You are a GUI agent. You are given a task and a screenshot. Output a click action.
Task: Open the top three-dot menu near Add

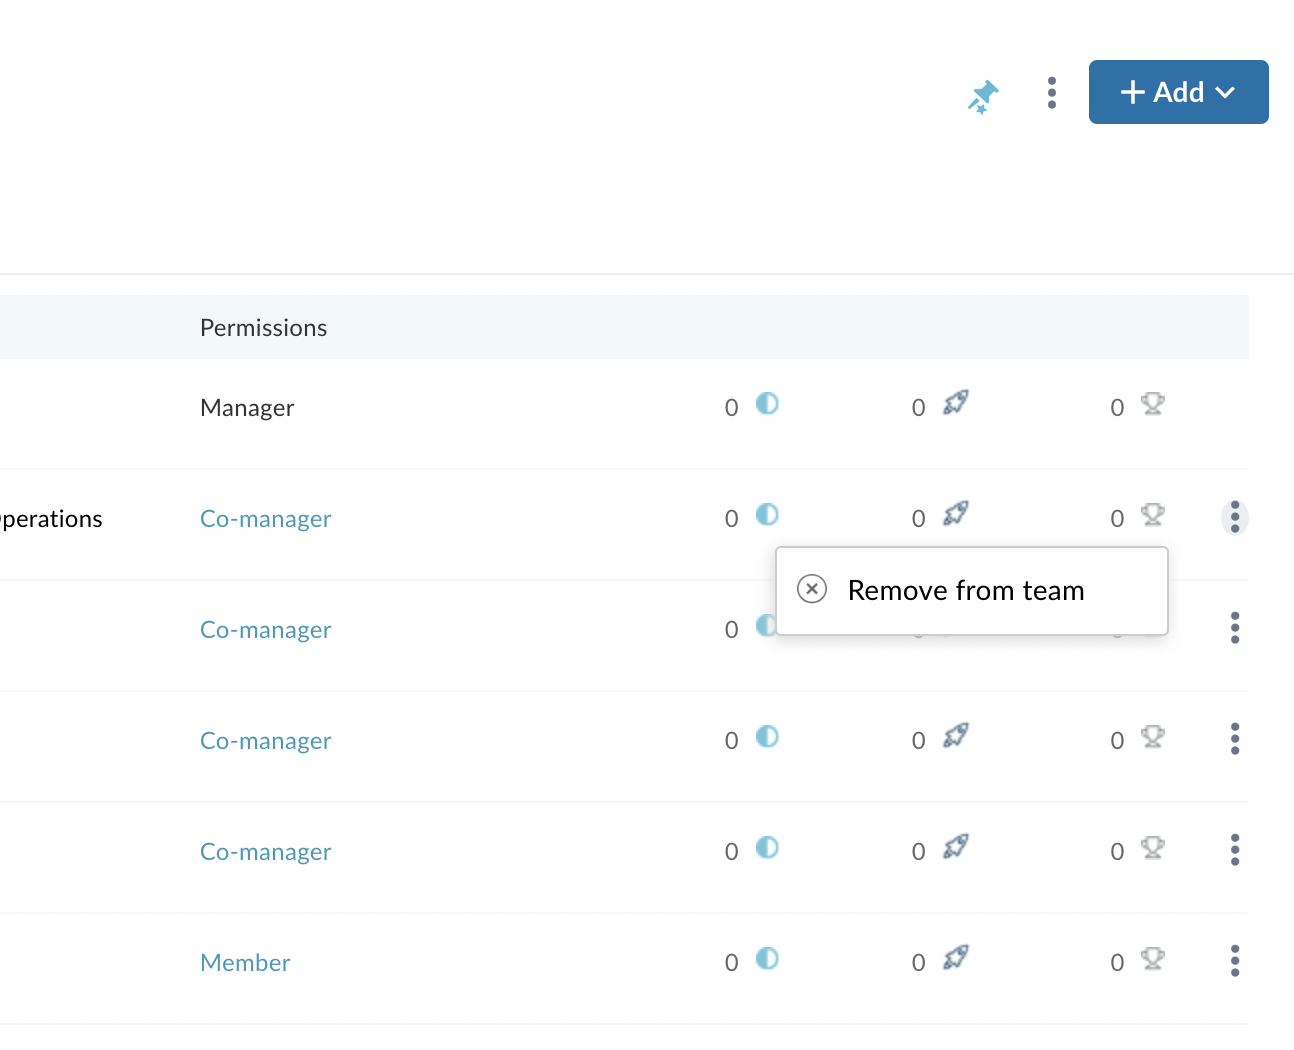pyautogui.click(x=1051, y=93)
